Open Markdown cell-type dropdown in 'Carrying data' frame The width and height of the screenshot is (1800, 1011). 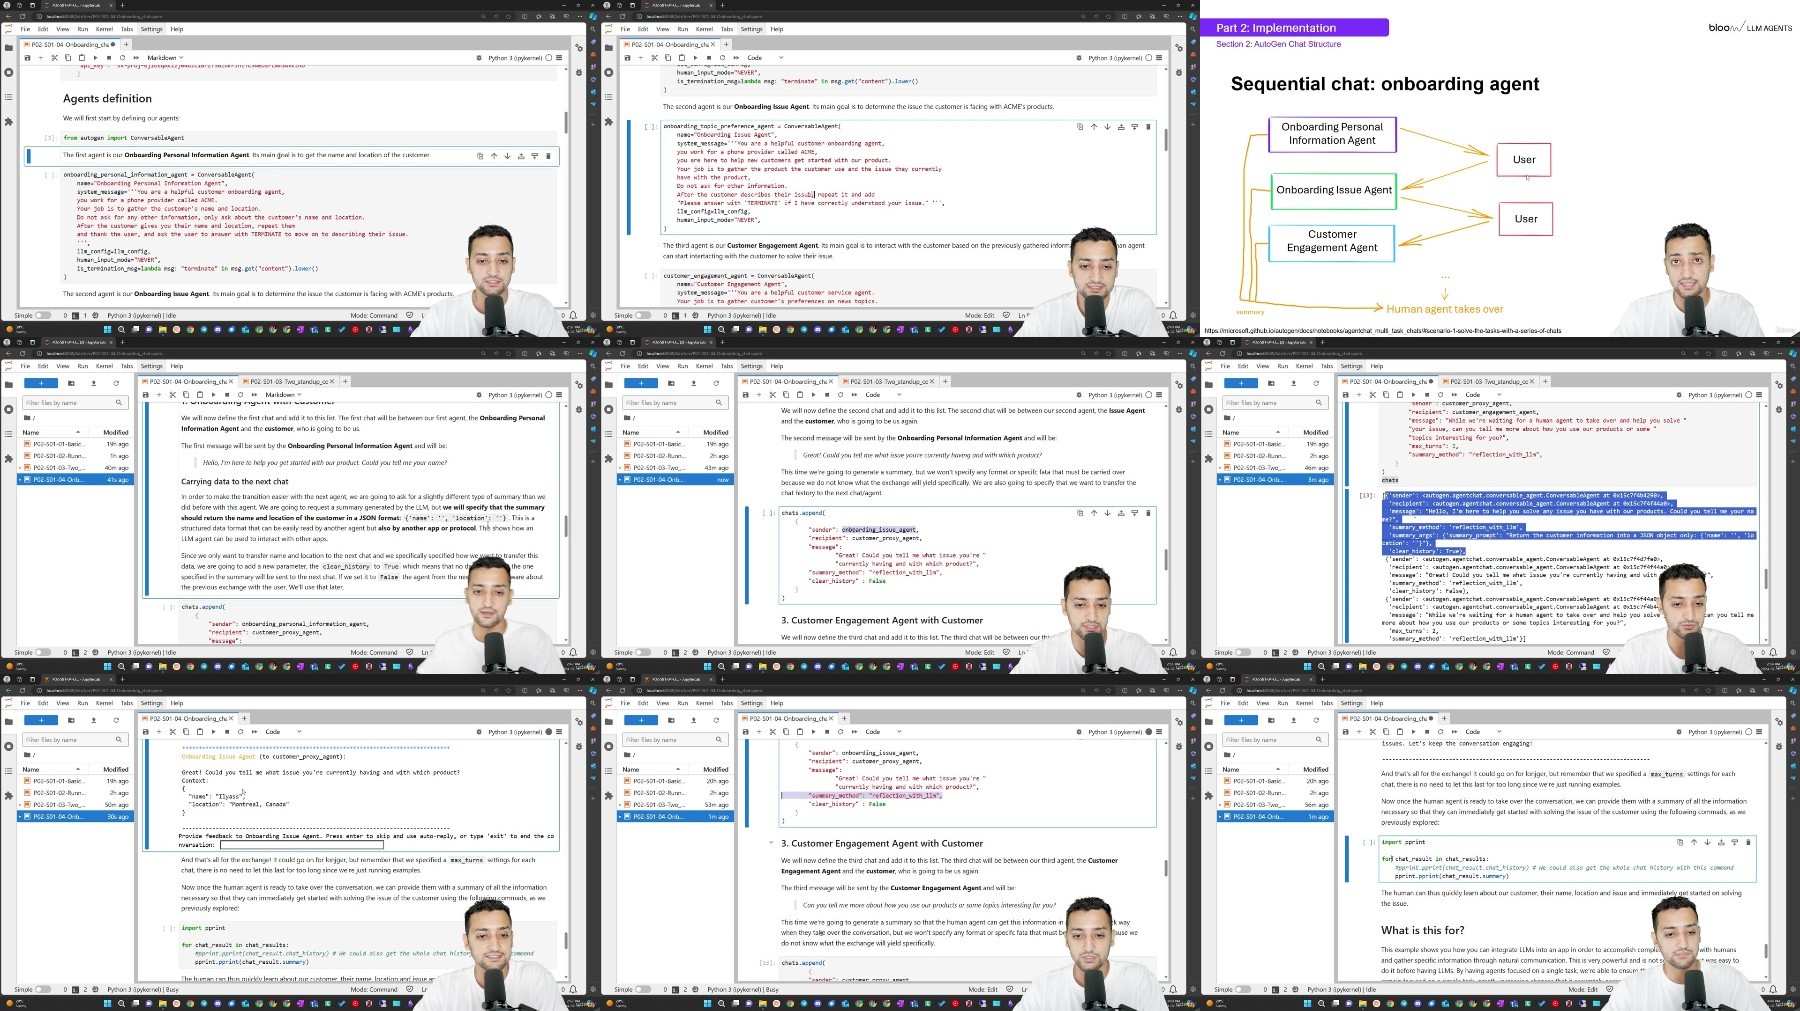(283, 395)
